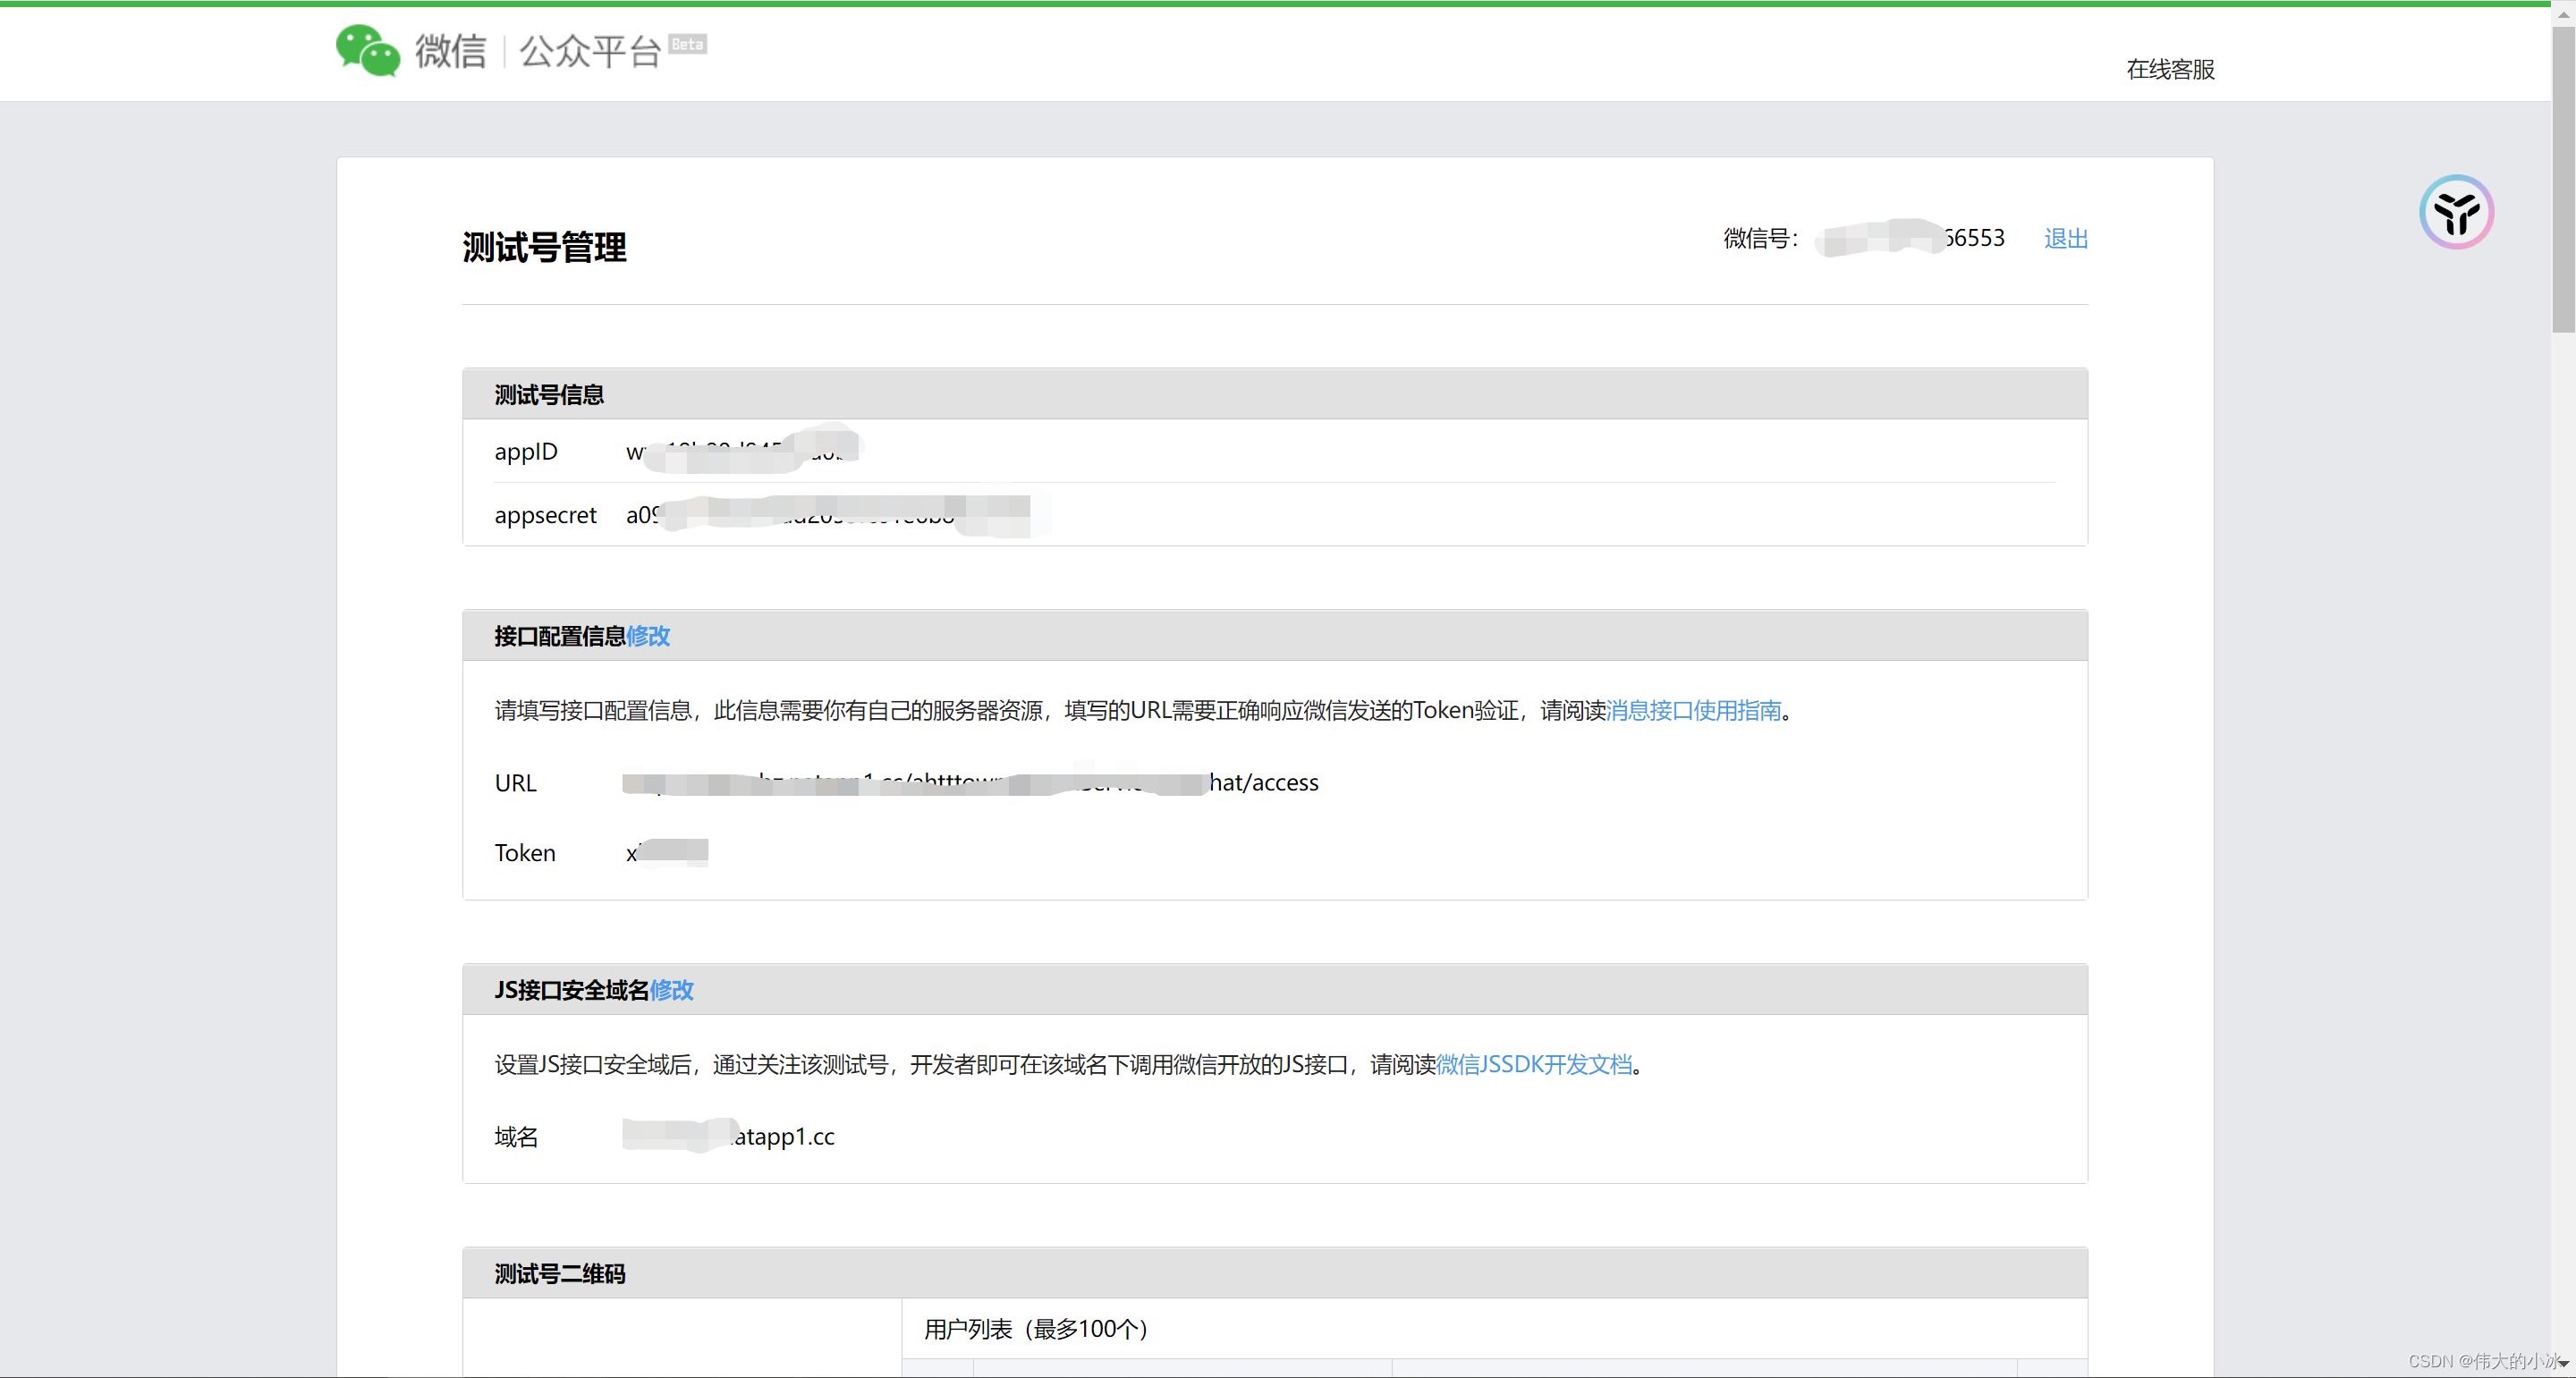Screen dimensions: 2576x1378
Task: Click the 测试号二维码 section header
Action: coord(559,1273)
